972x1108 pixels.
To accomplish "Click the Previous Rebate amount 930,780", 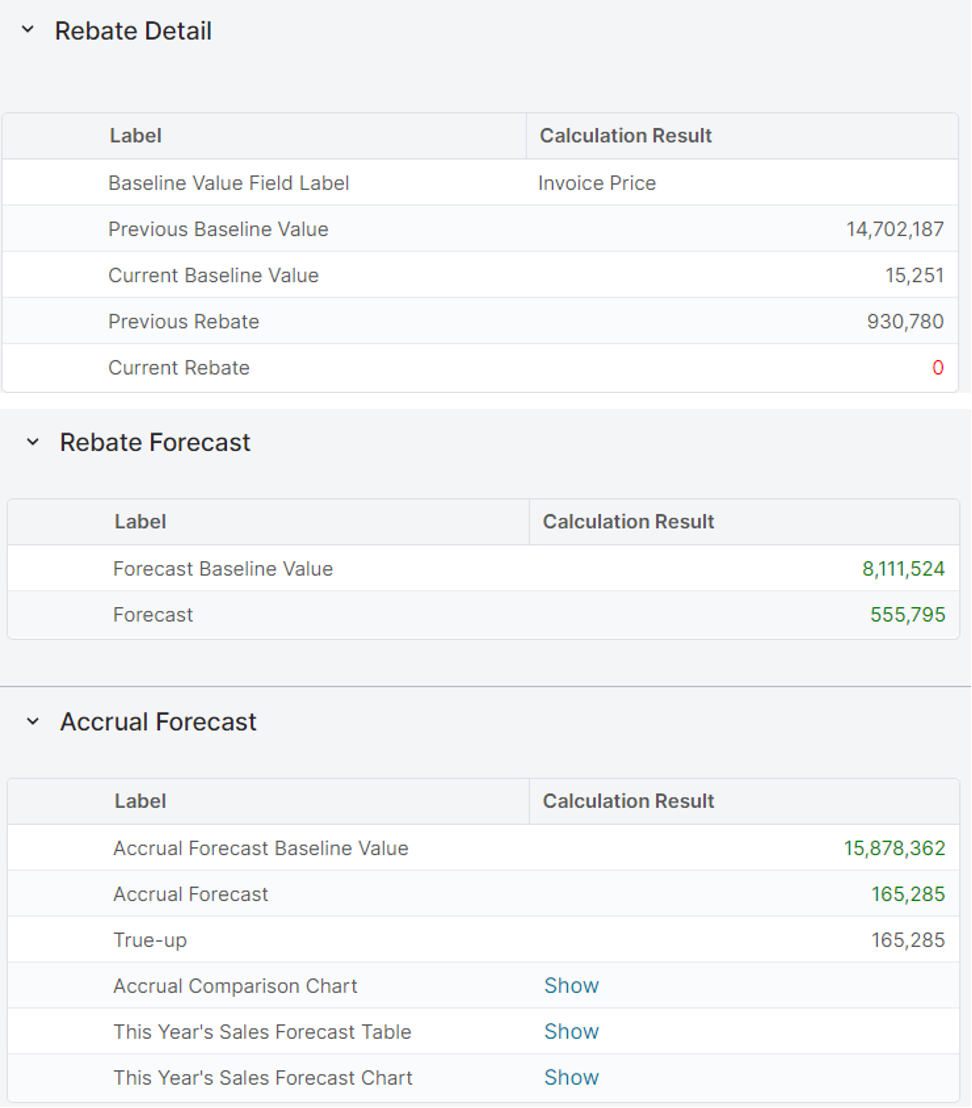I will coord(905,322).
